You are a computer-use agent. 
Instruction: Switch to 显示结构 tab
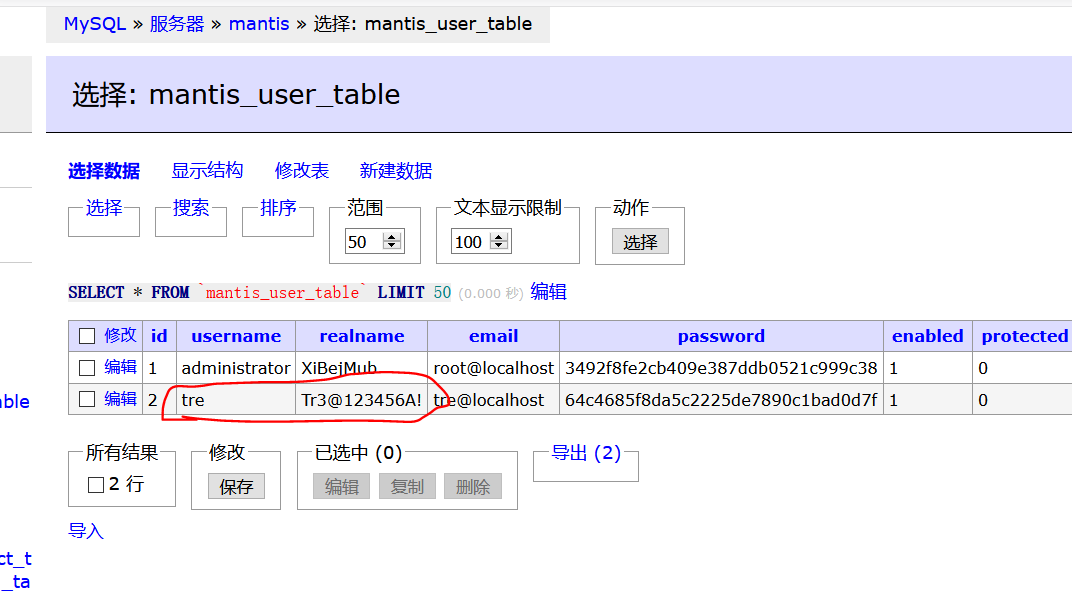click(x=207, y=170)
